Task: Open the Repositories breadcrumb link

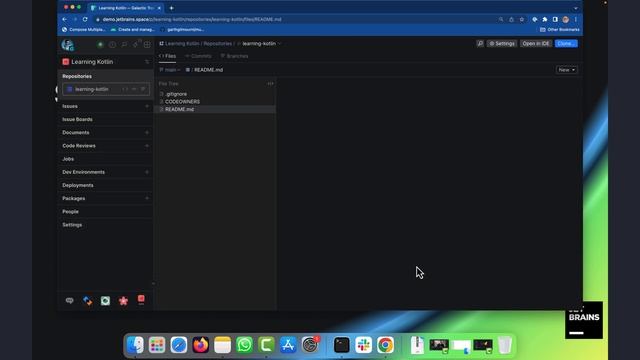Action: point(218,44)
